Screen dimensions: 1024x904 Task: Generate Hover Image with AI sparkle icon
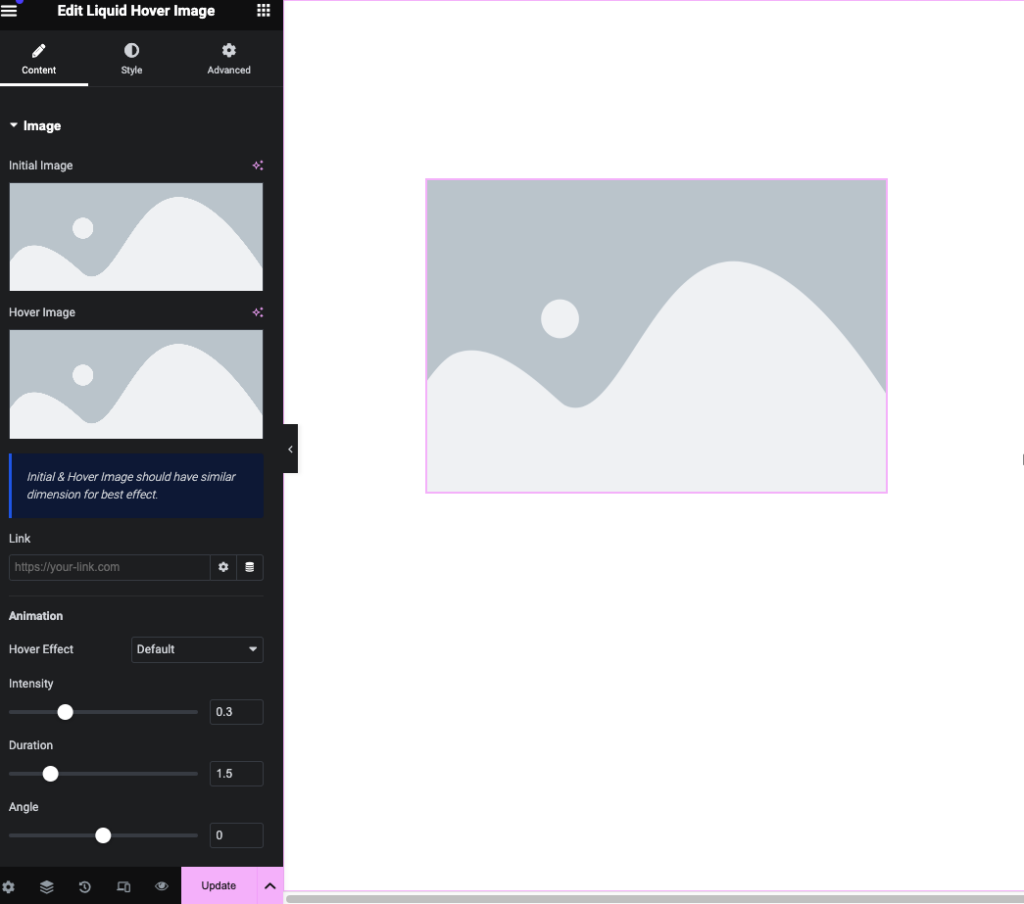point(257,312)
